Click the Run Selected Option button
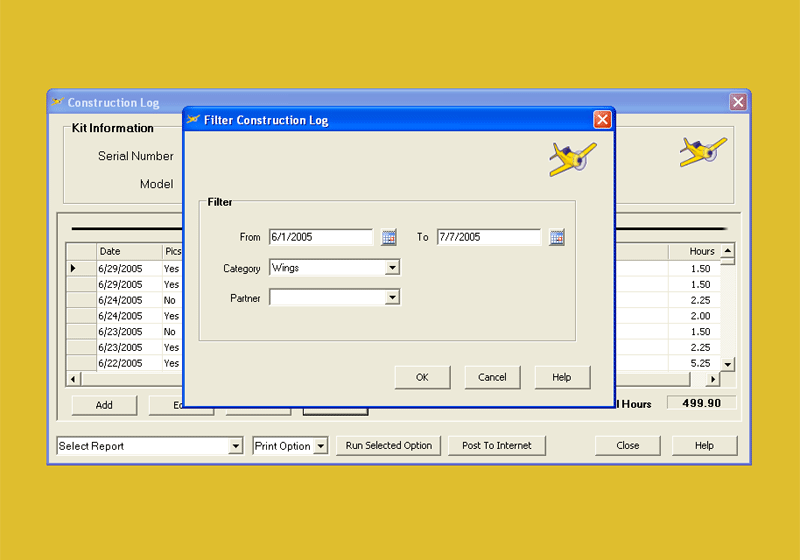Image resolution: width=800 pixels, height=560 pixels. click(x=389, y=446)
